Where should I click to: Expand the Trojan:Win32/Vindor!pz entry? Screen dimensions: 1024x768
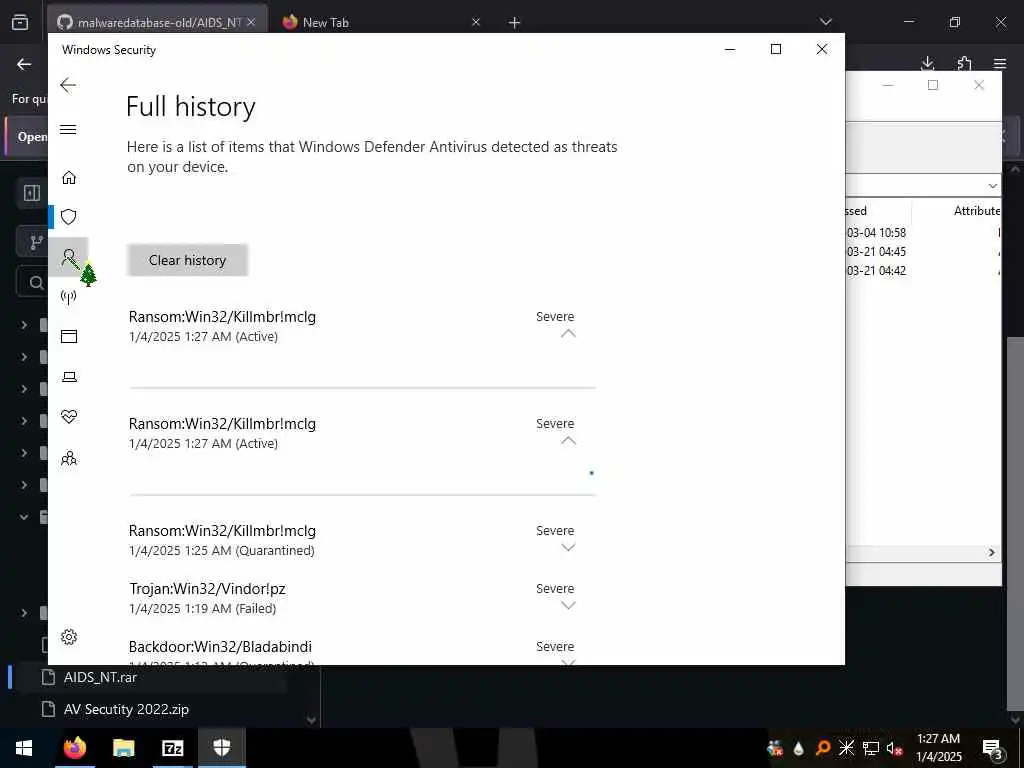tap(568, 605)
